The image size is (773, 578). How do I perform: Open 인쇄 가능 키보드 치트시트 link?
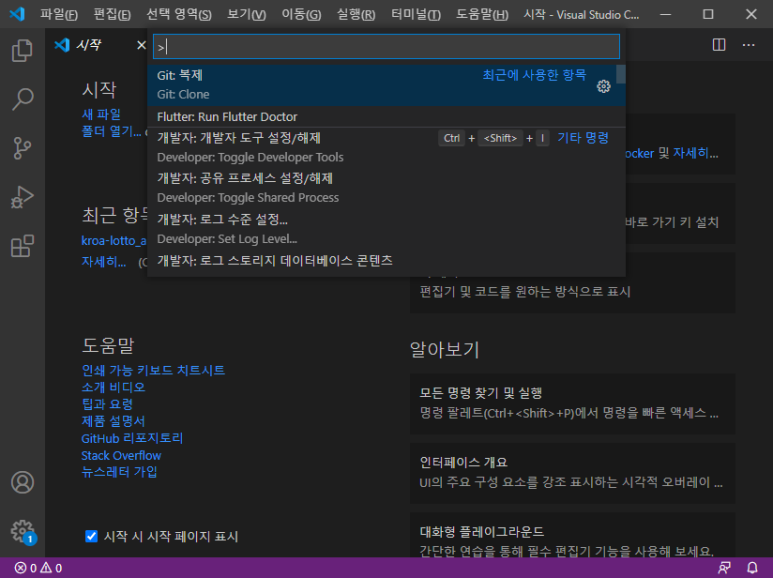[x=153, y=370]
